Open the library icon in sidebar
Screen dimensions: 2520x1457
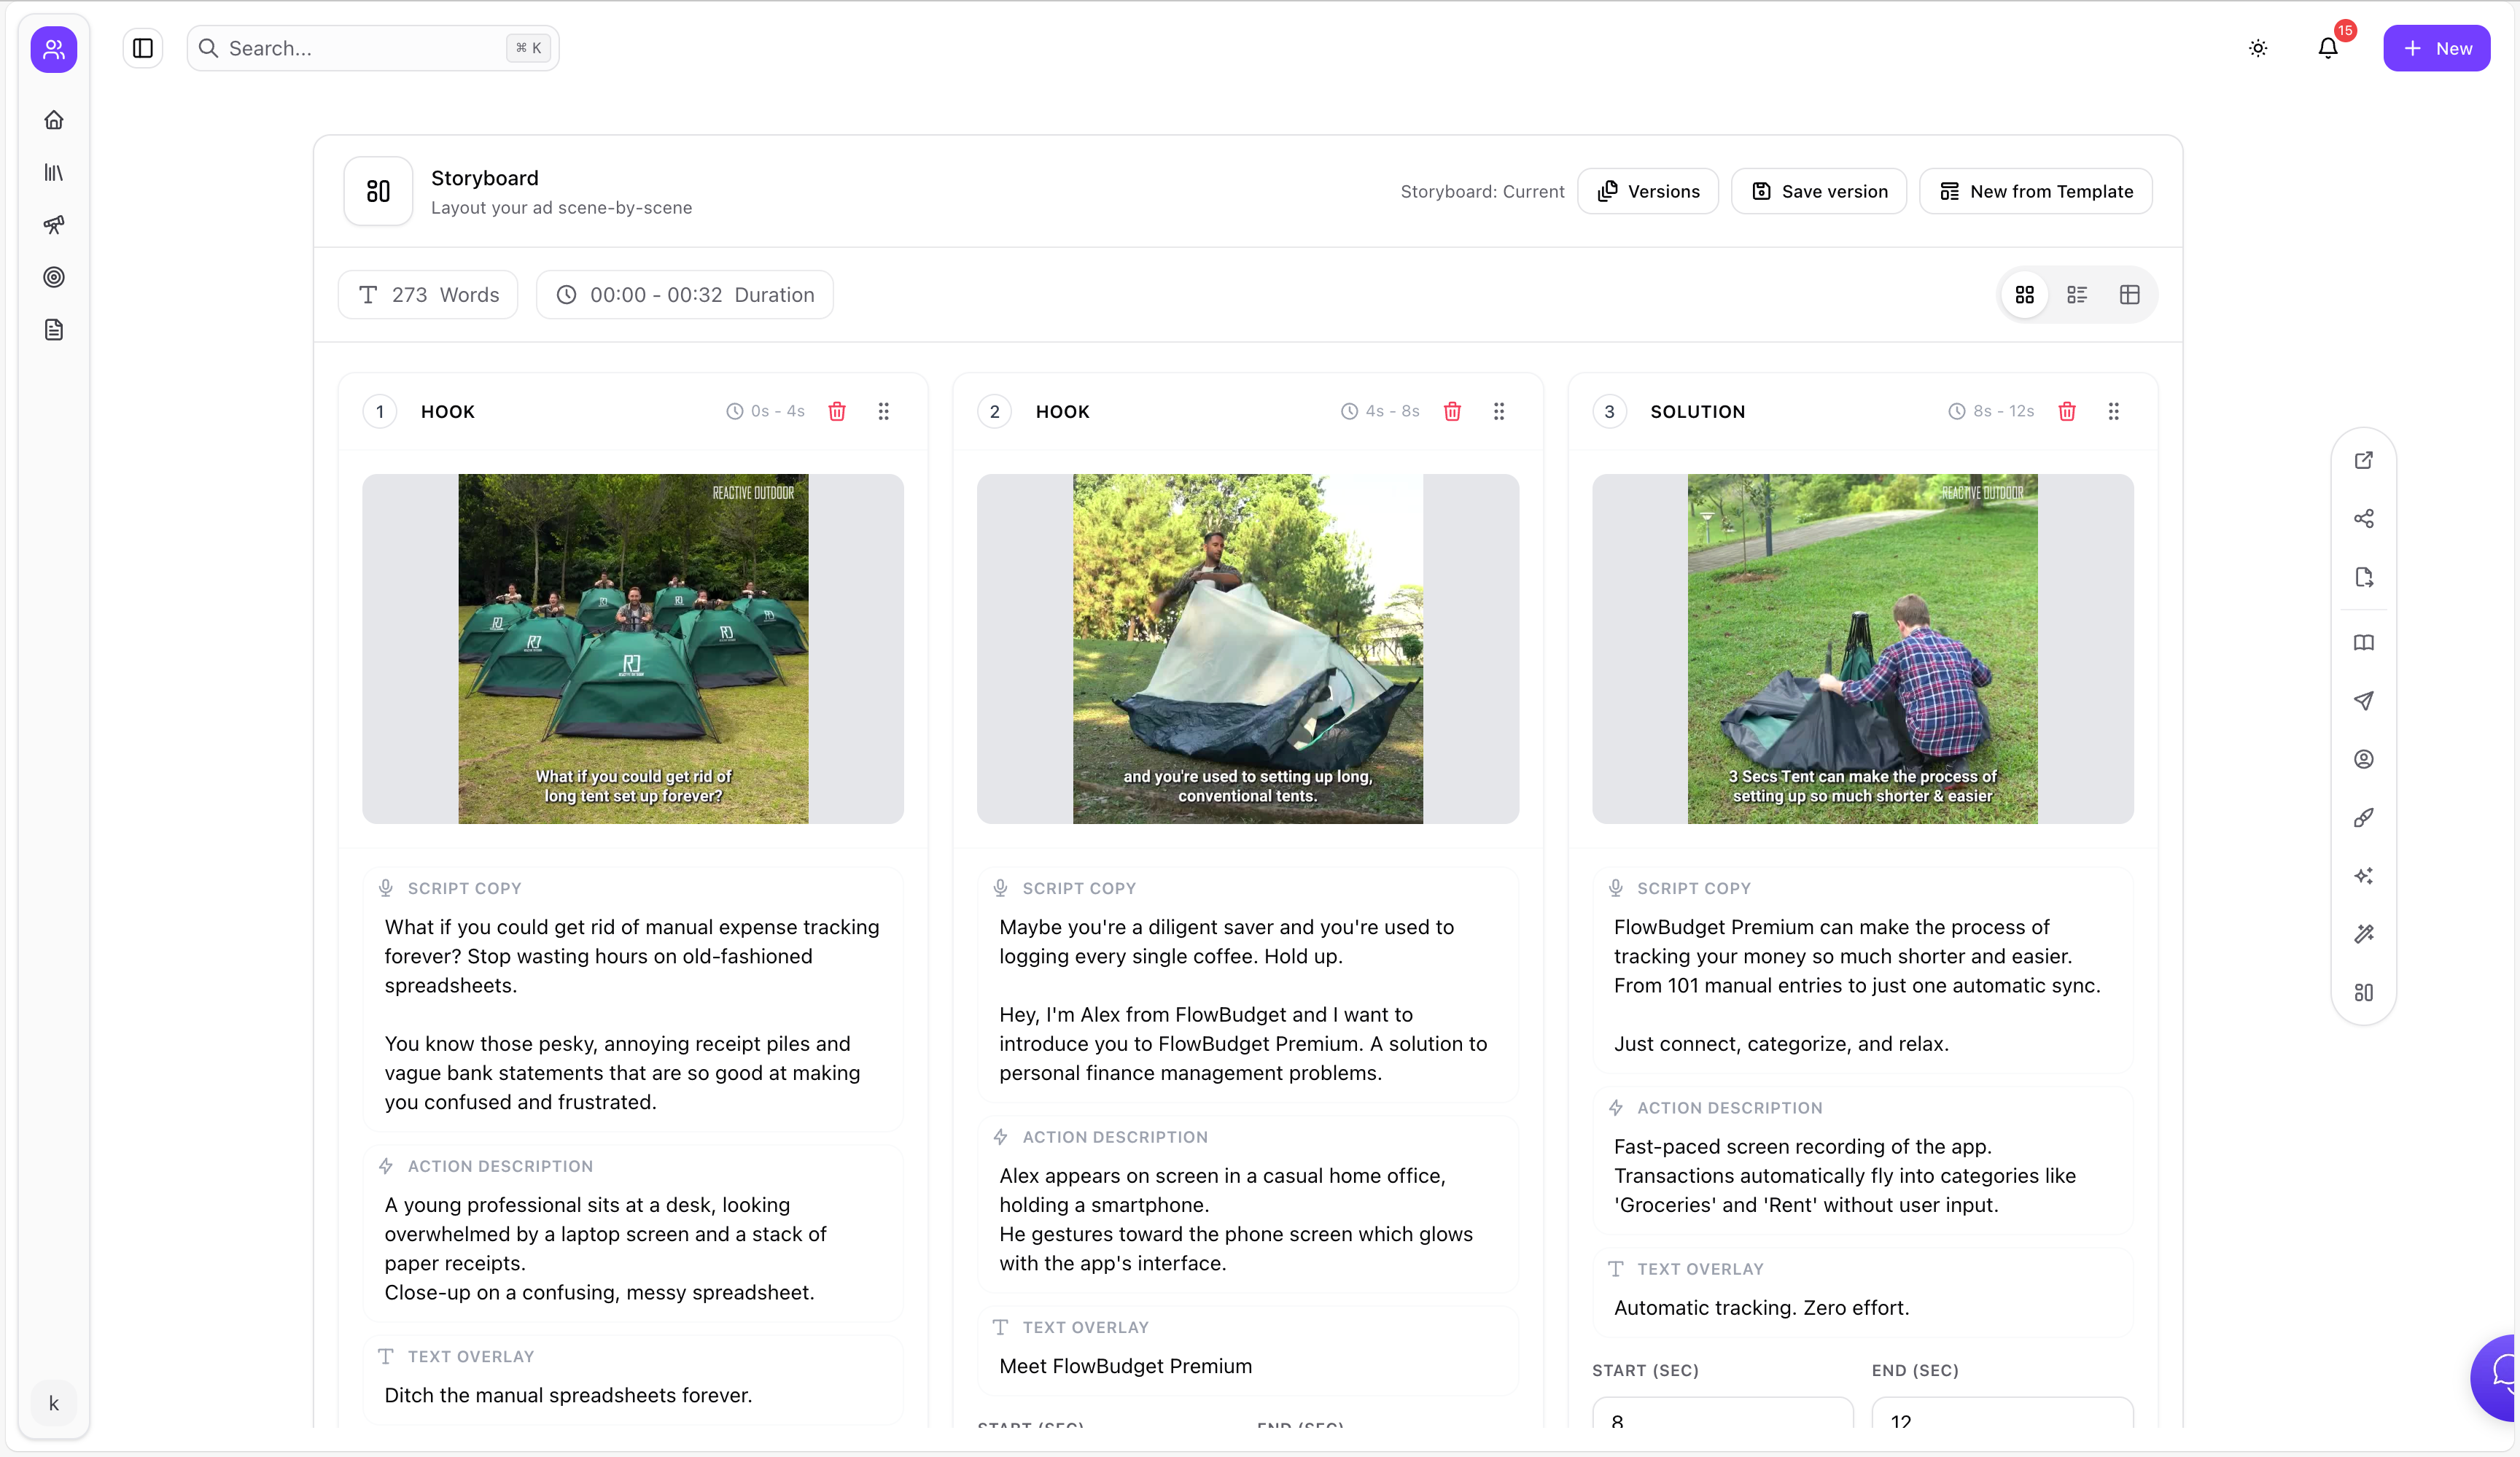click(54, 173)
